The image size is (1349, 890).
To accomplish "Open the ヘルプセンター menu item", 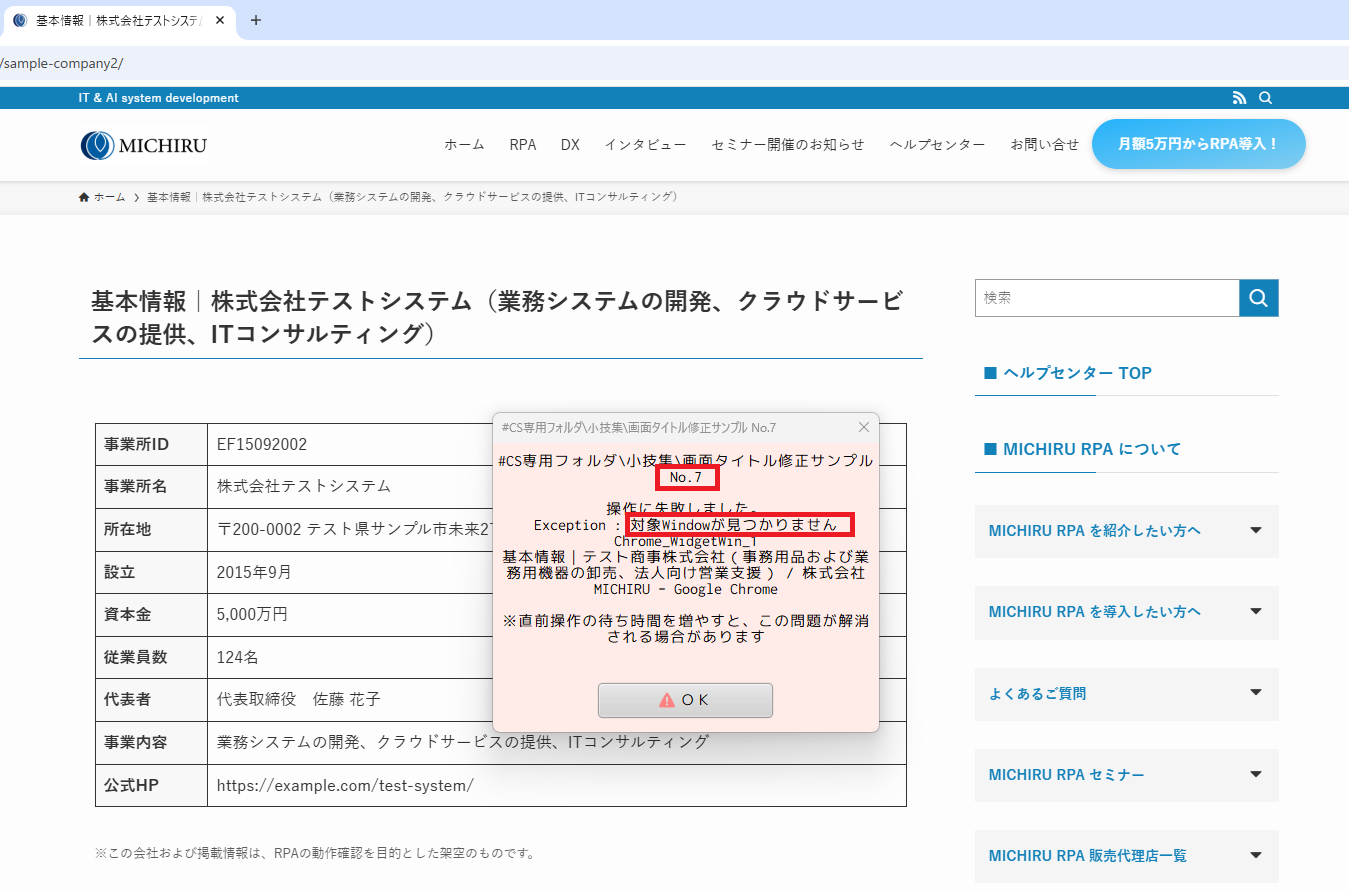I will click(937, 145).
